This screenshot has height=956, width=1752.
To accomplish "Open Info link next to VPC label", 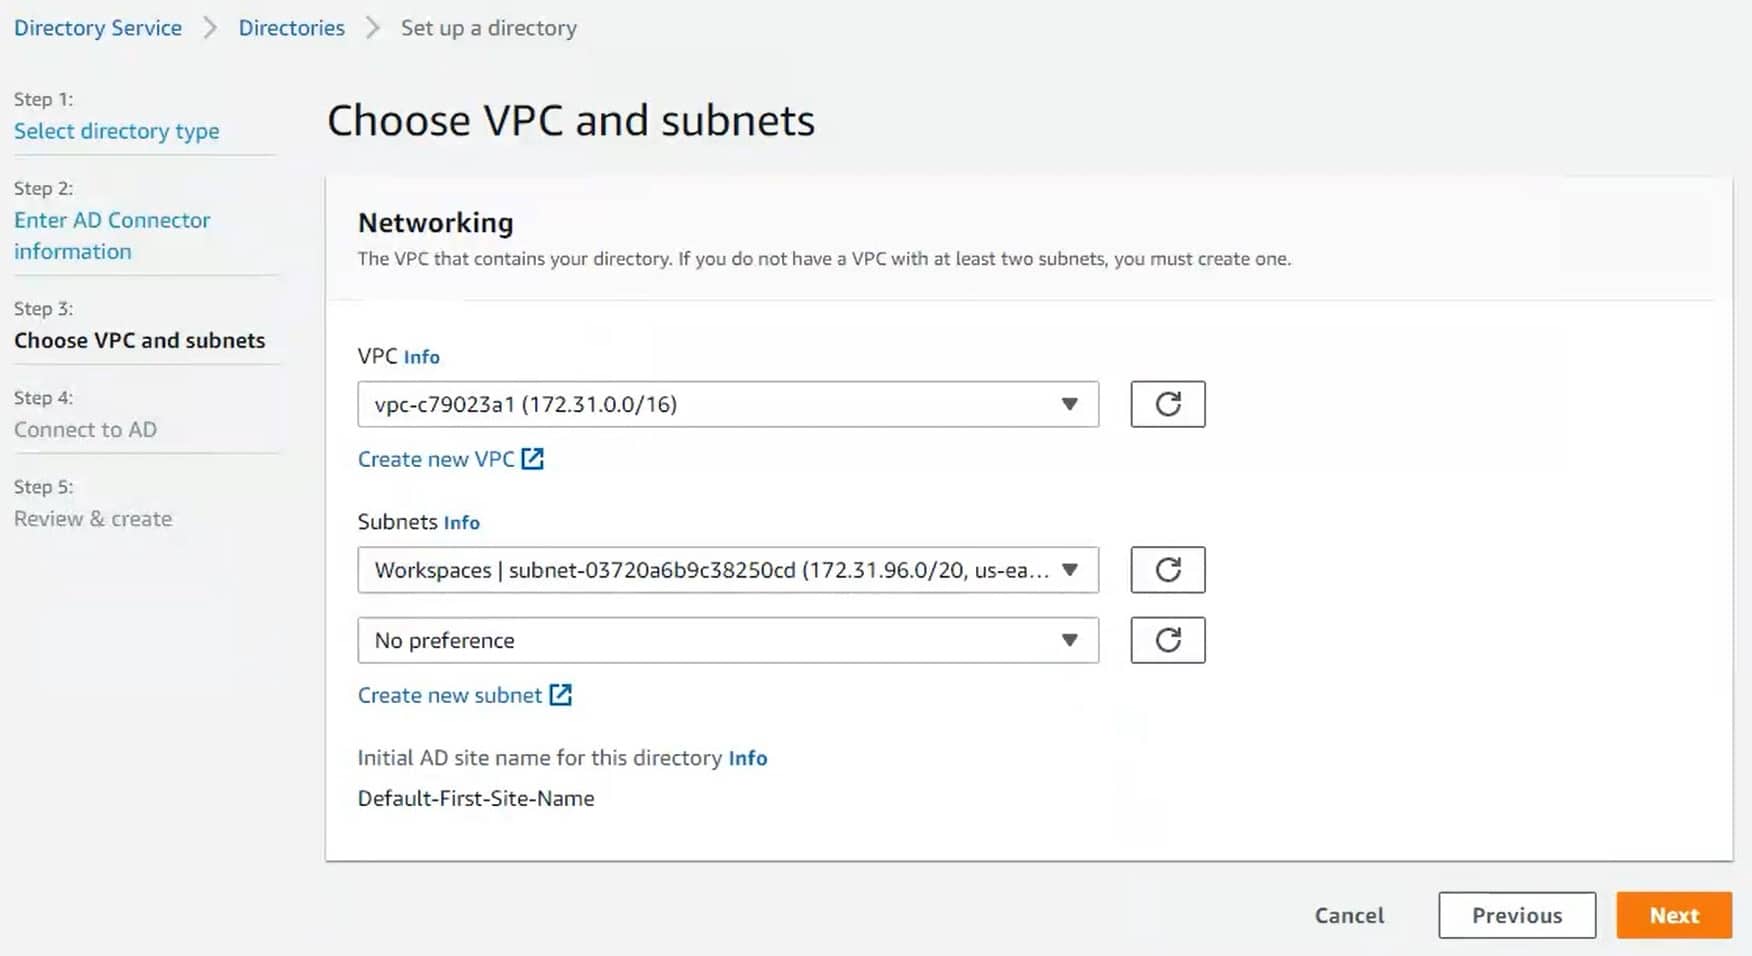I will (421, 357).
